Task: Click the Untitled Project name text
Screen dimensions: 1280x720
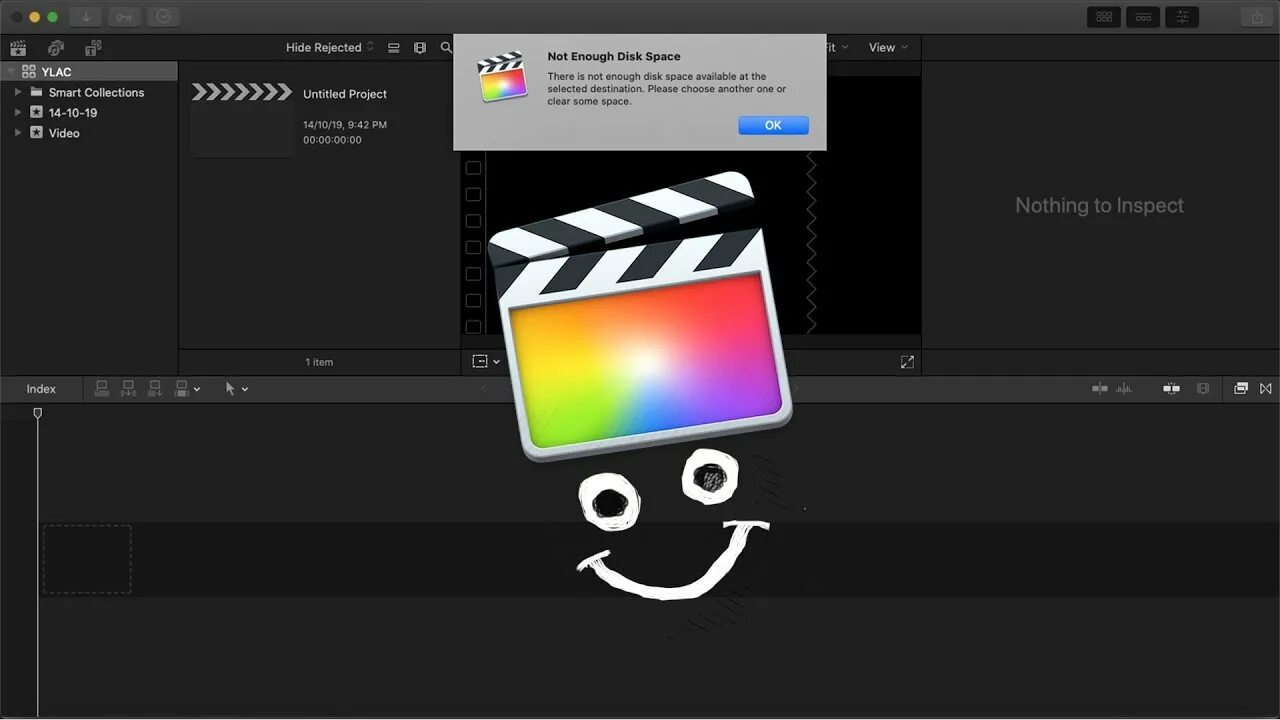Action: click(345, 94)
